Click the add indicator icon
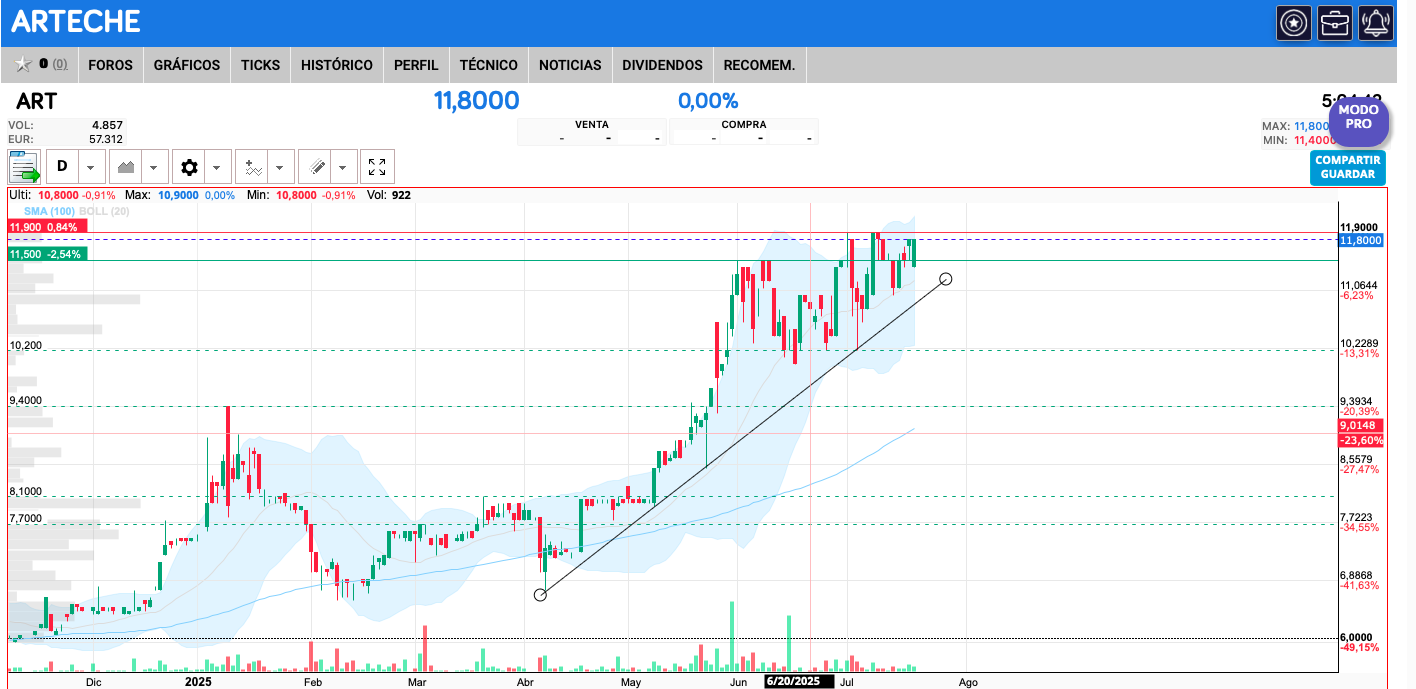The height and width of the screenshot is (689, 1416). [252, 166]
